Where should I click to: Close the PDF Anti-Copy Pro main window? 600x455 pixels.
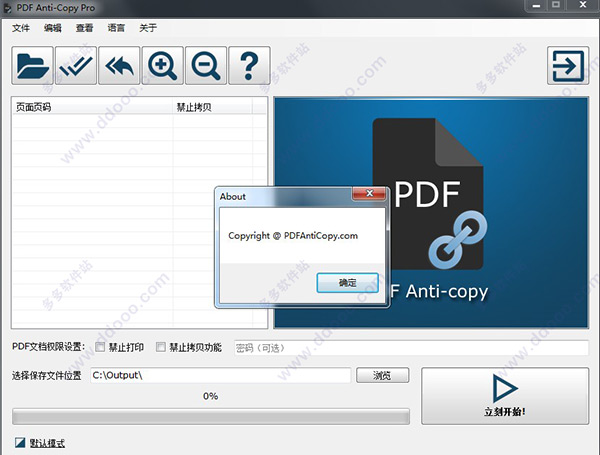coord(583,5)
